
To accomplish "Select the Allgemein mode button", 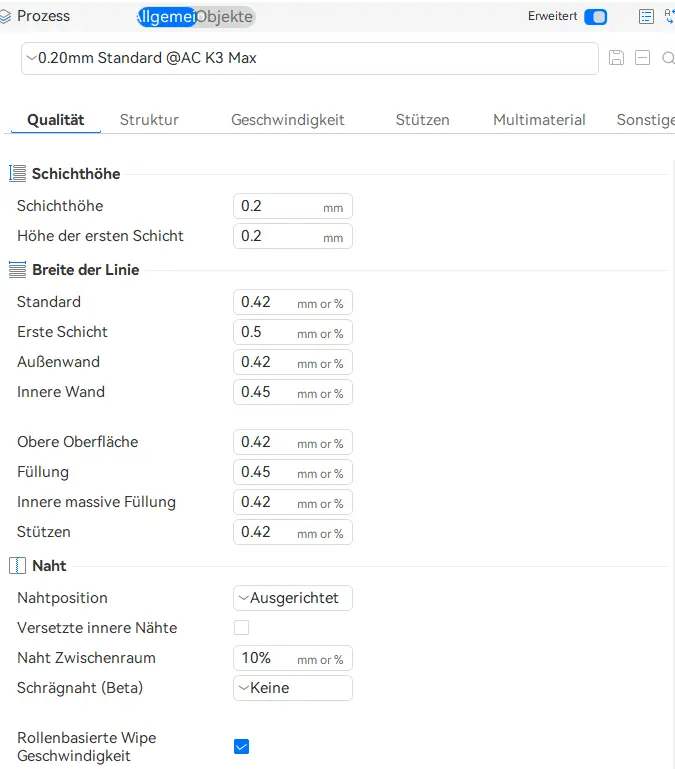I will (166, 17).
